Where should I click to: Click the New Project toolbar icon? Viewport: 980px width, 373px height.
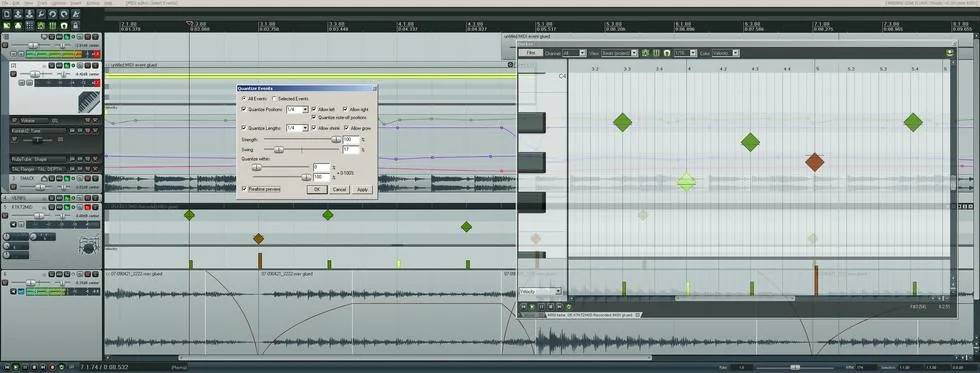point(6,14)
